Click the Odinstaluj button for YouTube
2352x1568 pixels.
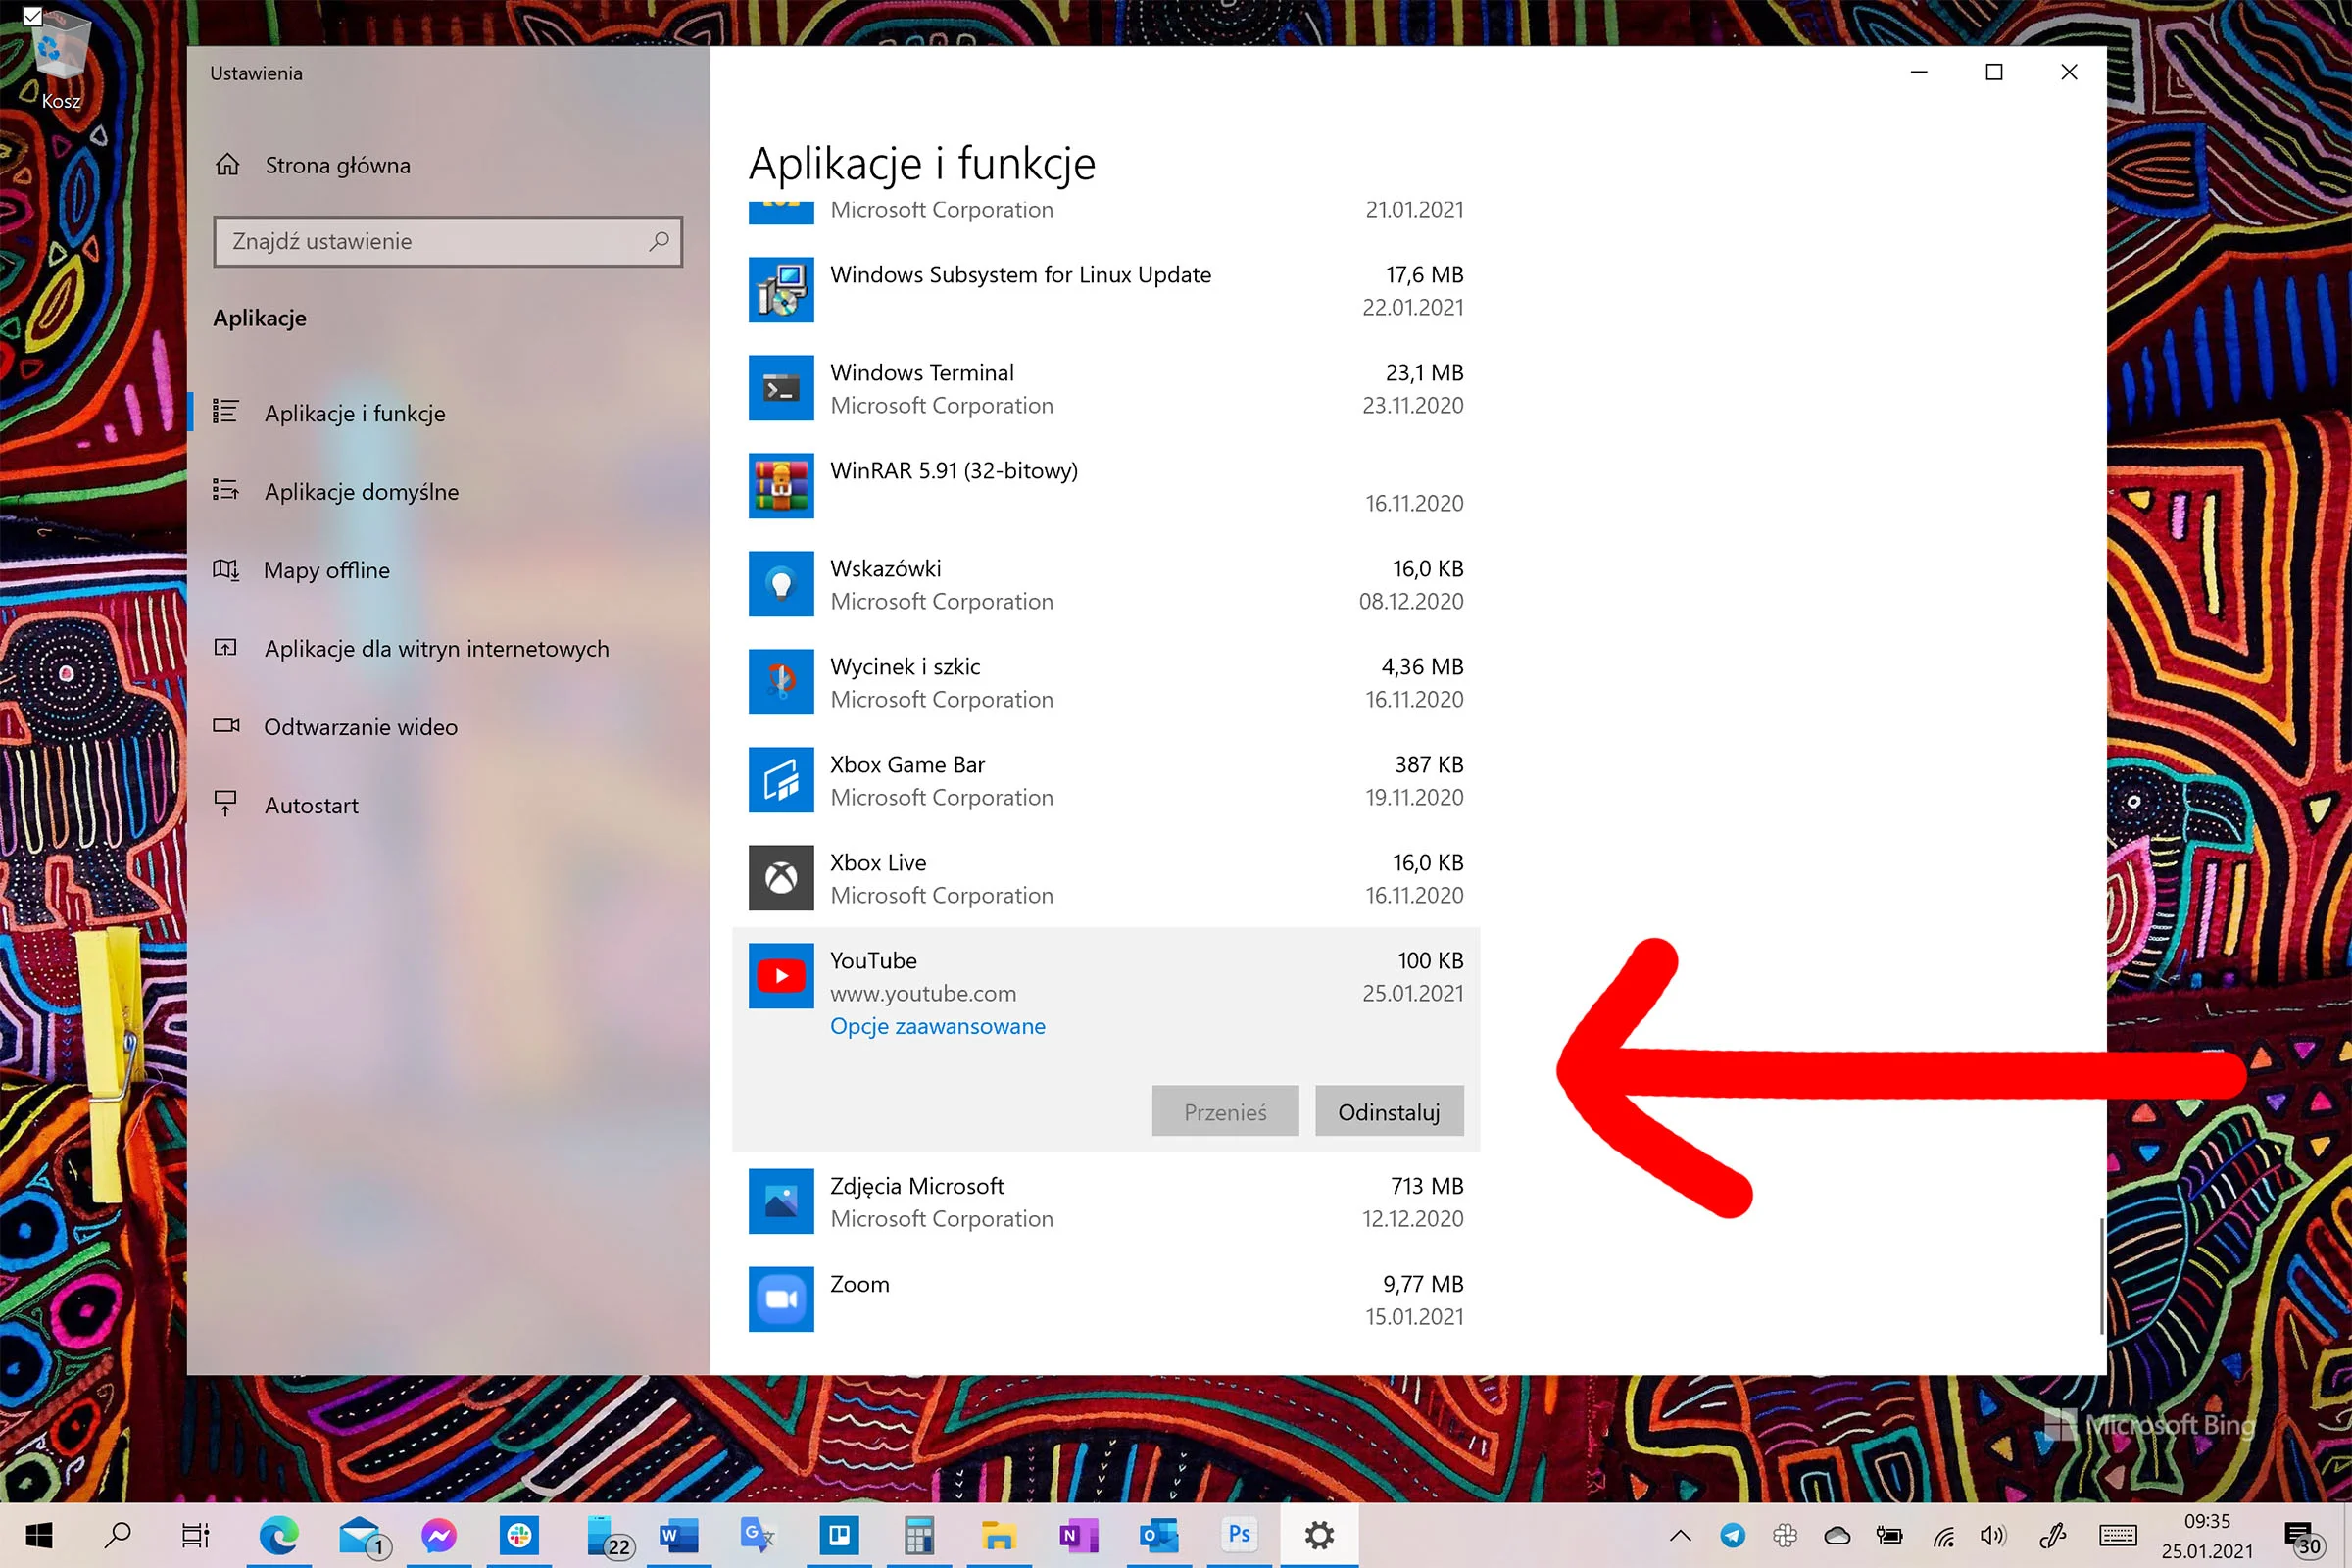coord(1389,1111)
